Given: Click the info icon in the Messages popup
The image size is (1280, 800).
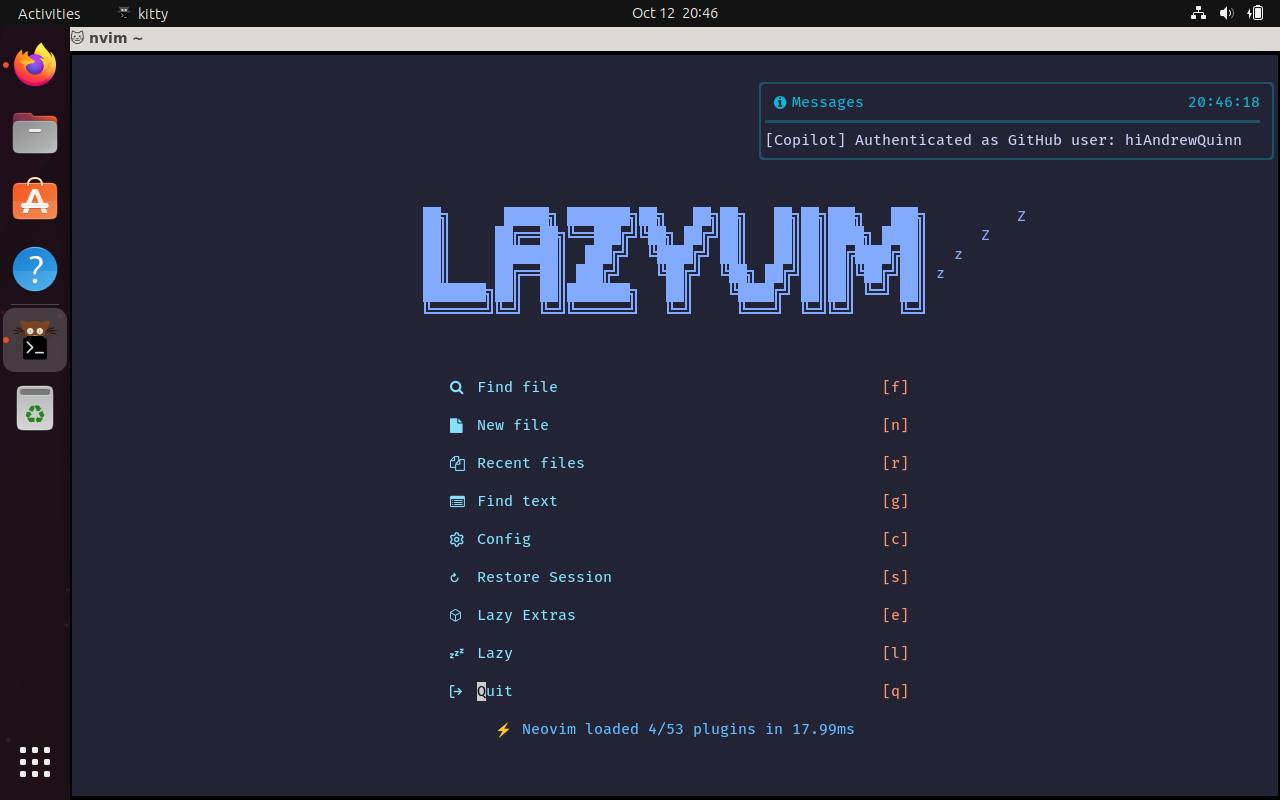Looking at the screenshot, I should (x=779, y=102).
